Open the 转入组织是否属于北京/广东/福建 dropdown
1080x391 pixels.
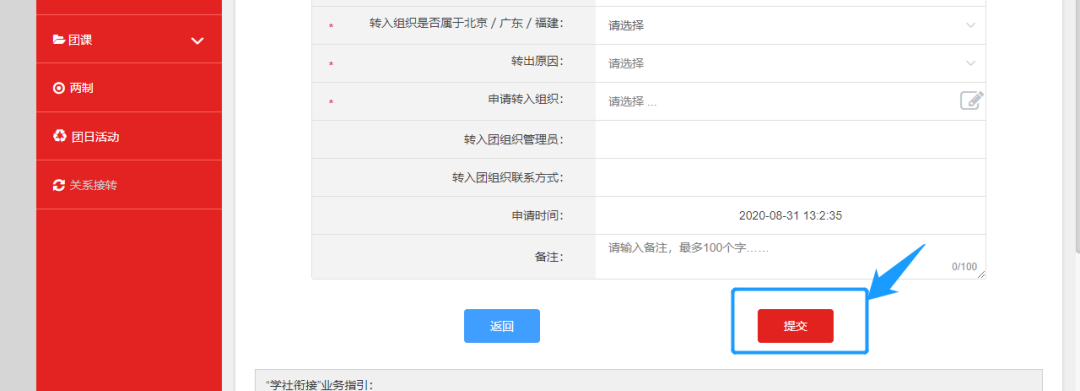[x=790, y=25]
